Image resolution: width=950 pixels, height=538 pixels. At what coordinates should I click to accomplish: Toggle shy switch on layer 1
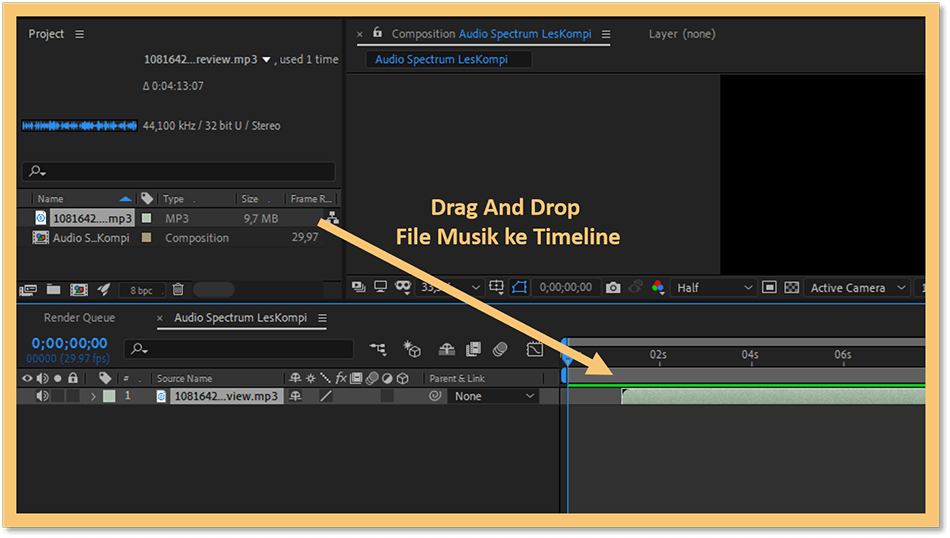coord(296,396)
